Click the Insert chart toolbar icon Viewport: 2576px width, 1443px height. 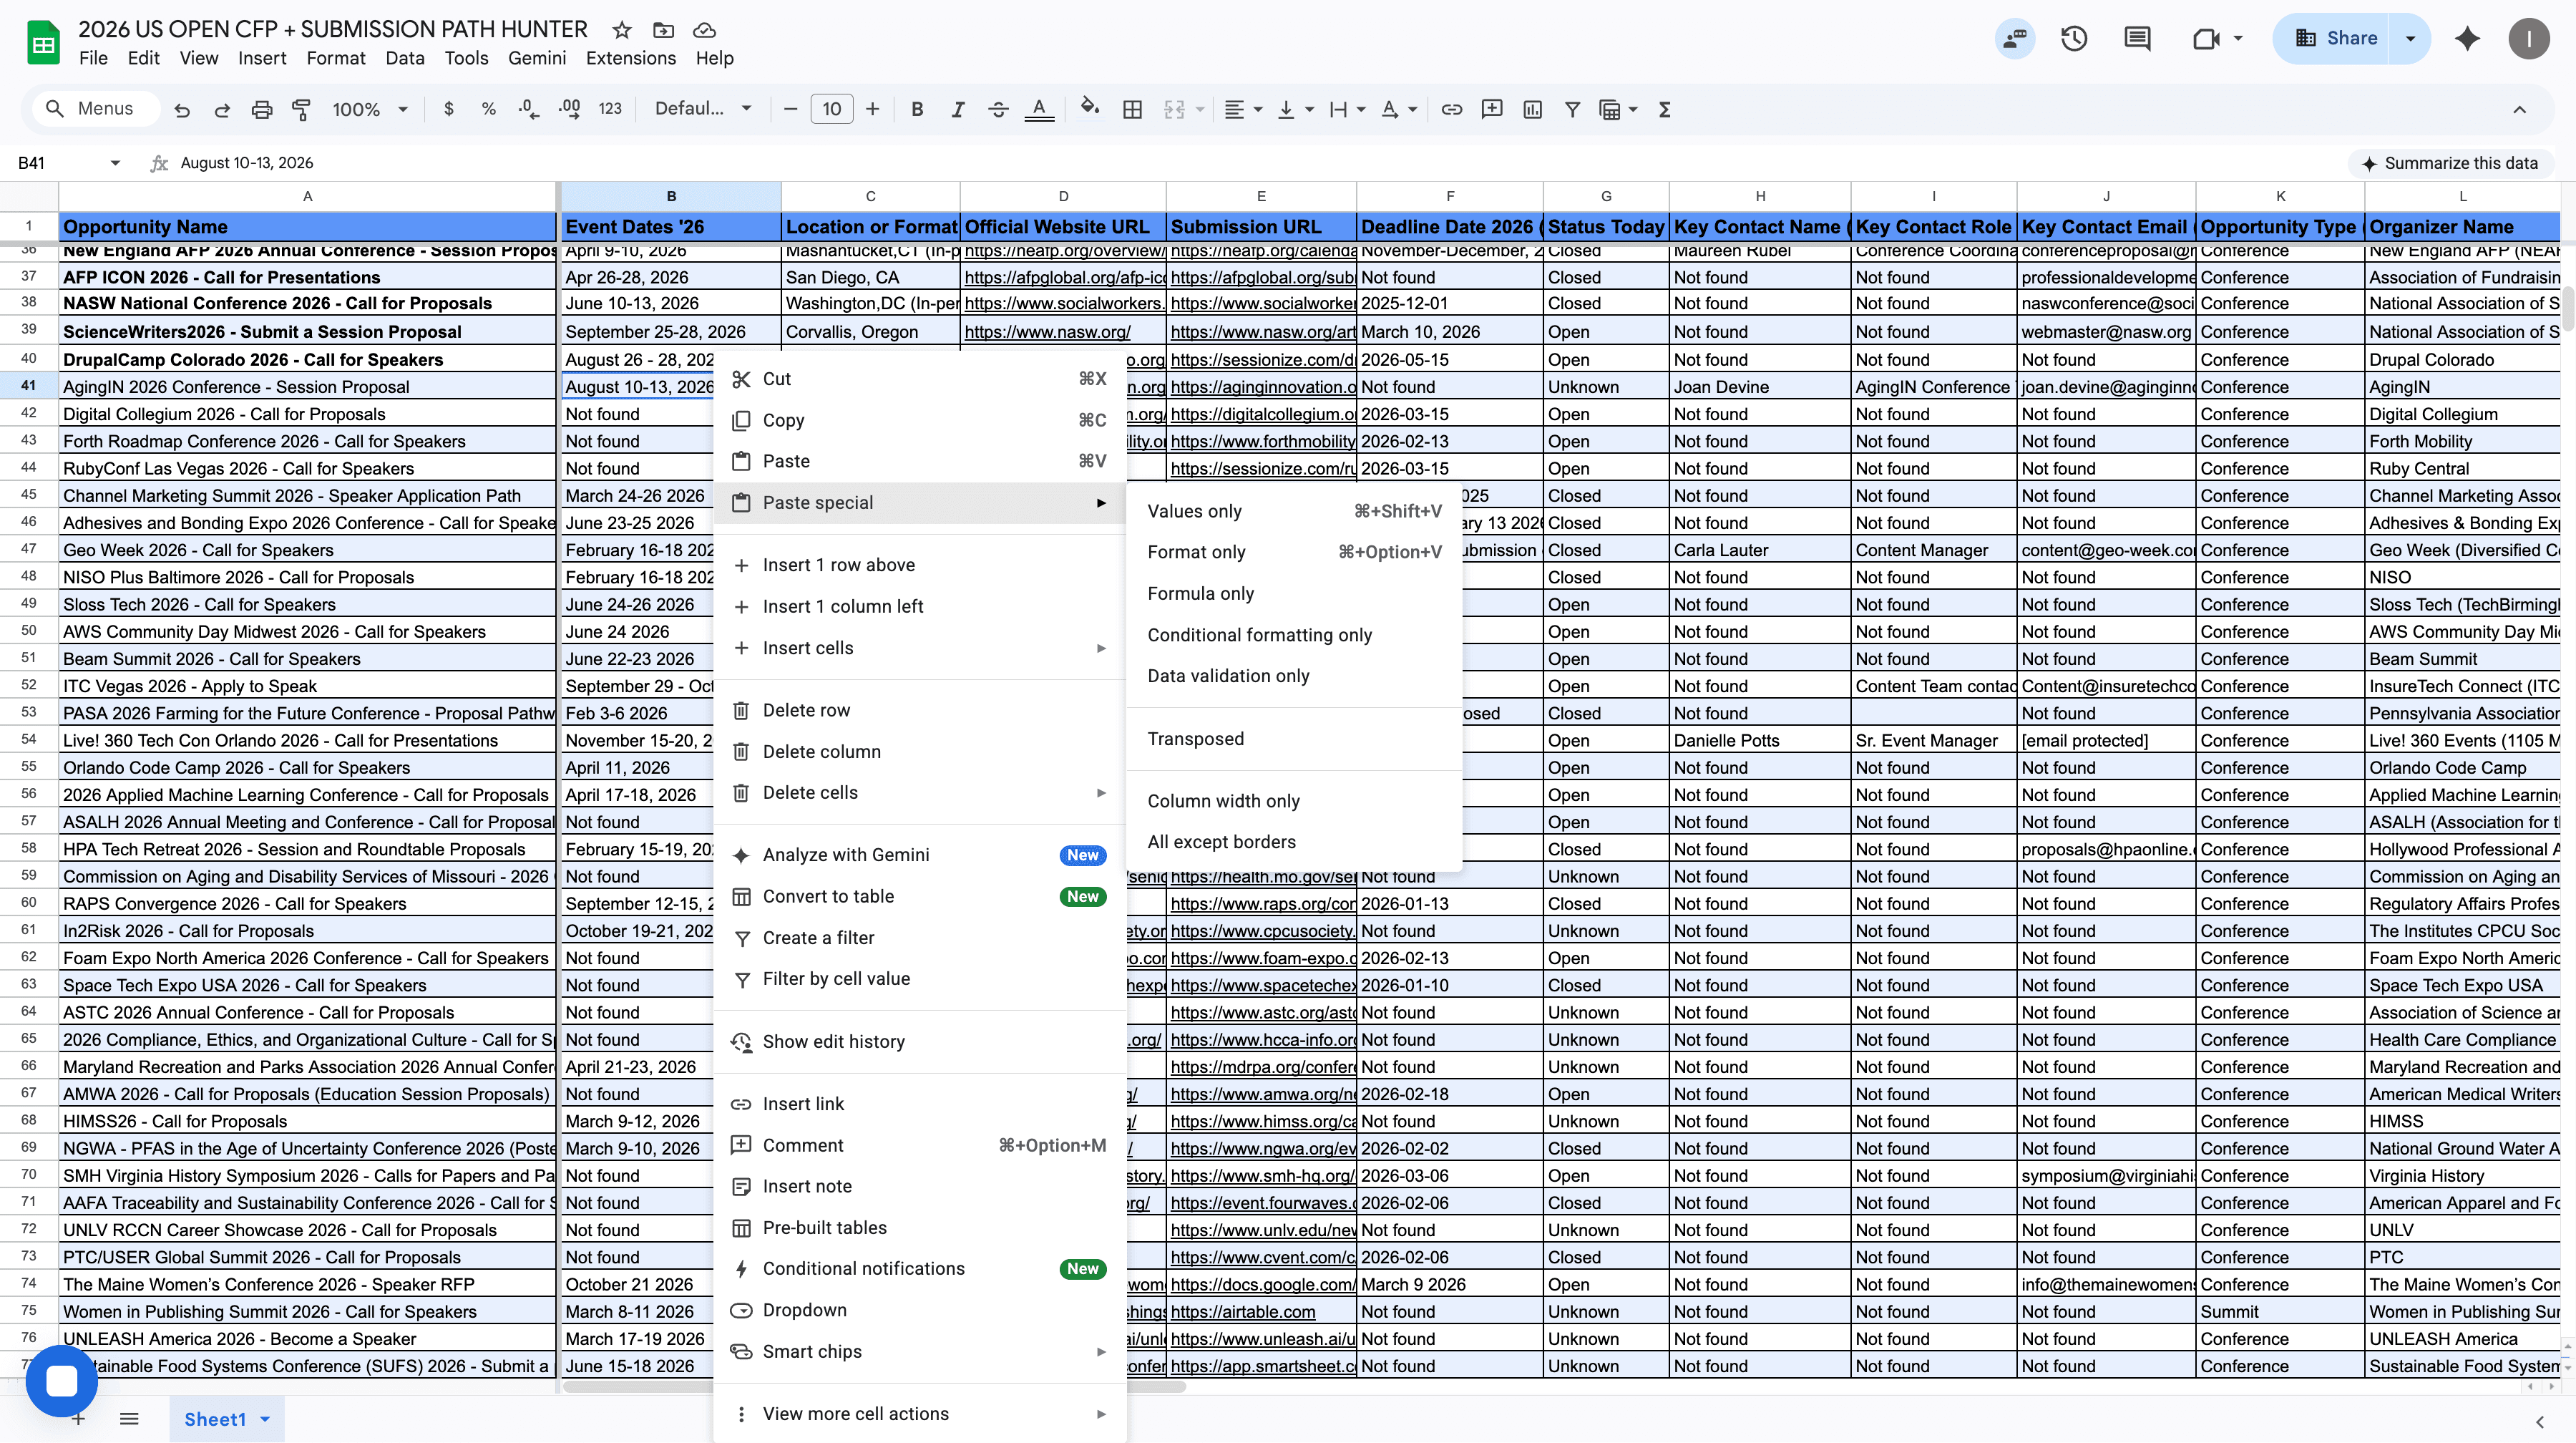[1532, 109]
